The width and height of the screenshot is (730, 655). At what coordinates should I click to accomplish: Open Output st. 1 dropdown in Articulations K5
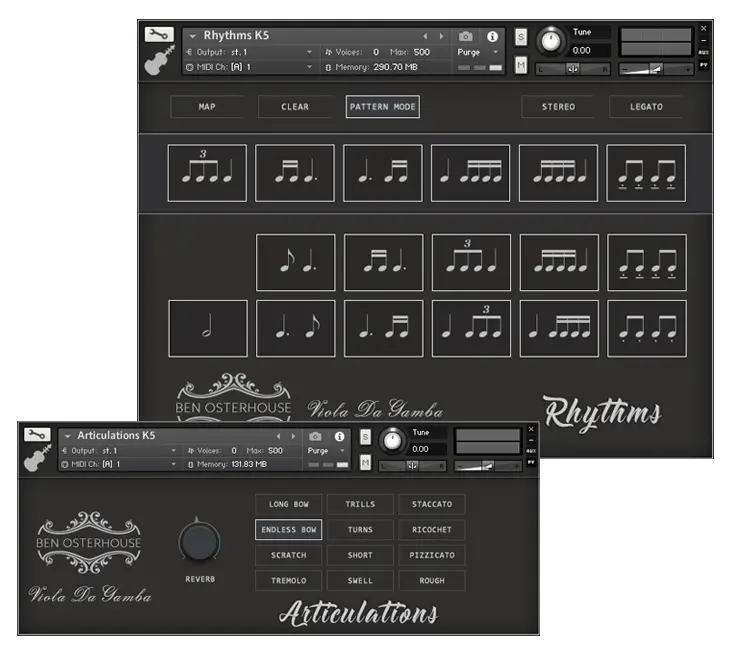pyautogui.click(x=174, y=451)
